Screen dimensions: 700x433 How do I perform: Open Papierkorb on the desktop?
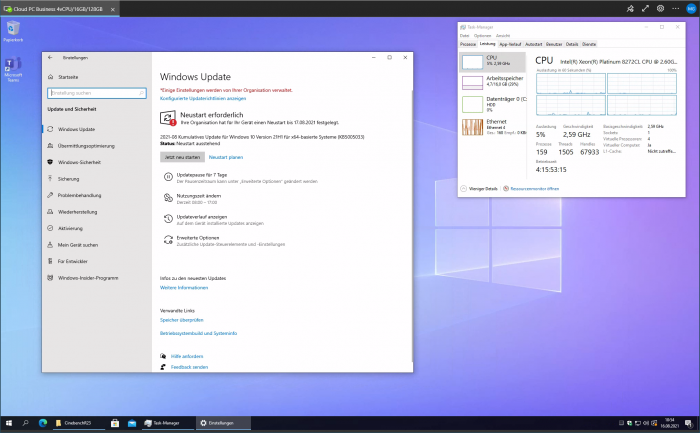coord(13,31)
